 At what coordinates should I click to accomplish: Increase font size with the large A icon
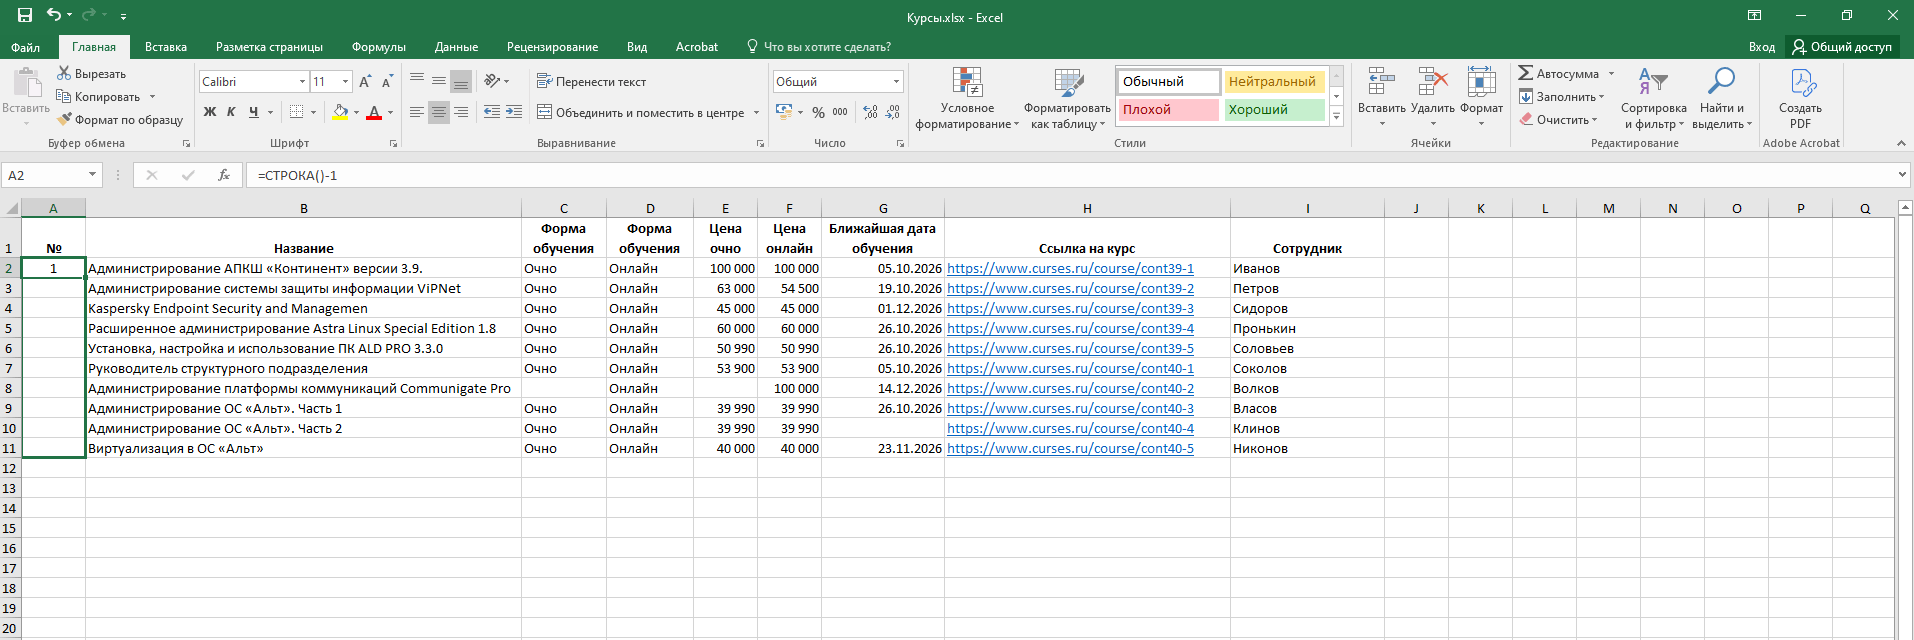365,82
